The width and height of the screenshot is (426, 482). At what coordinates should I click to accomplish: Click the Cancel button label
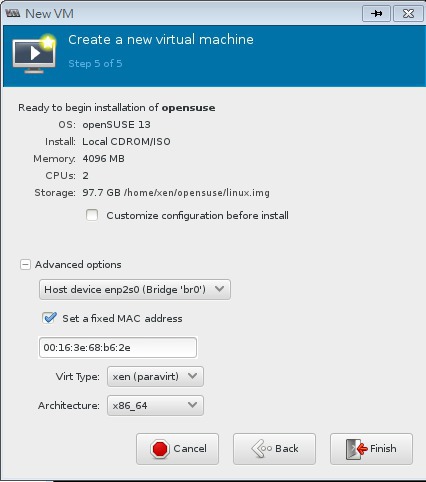coord(190,449)
